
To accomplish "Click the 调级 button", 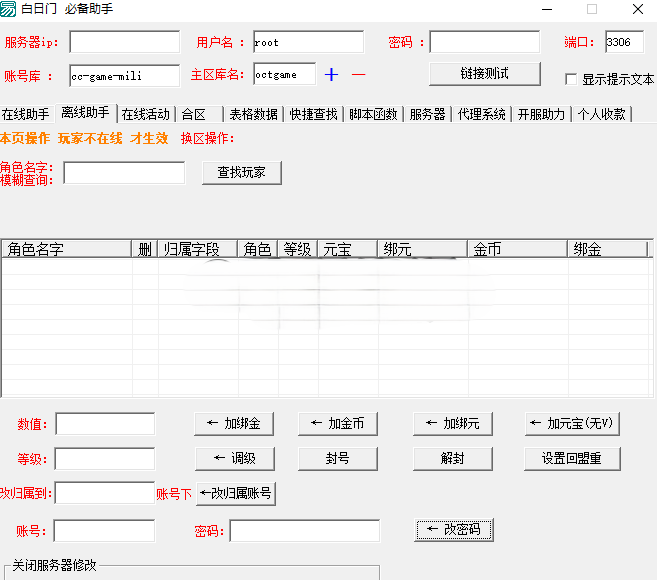I will click(x=235, y=458).
